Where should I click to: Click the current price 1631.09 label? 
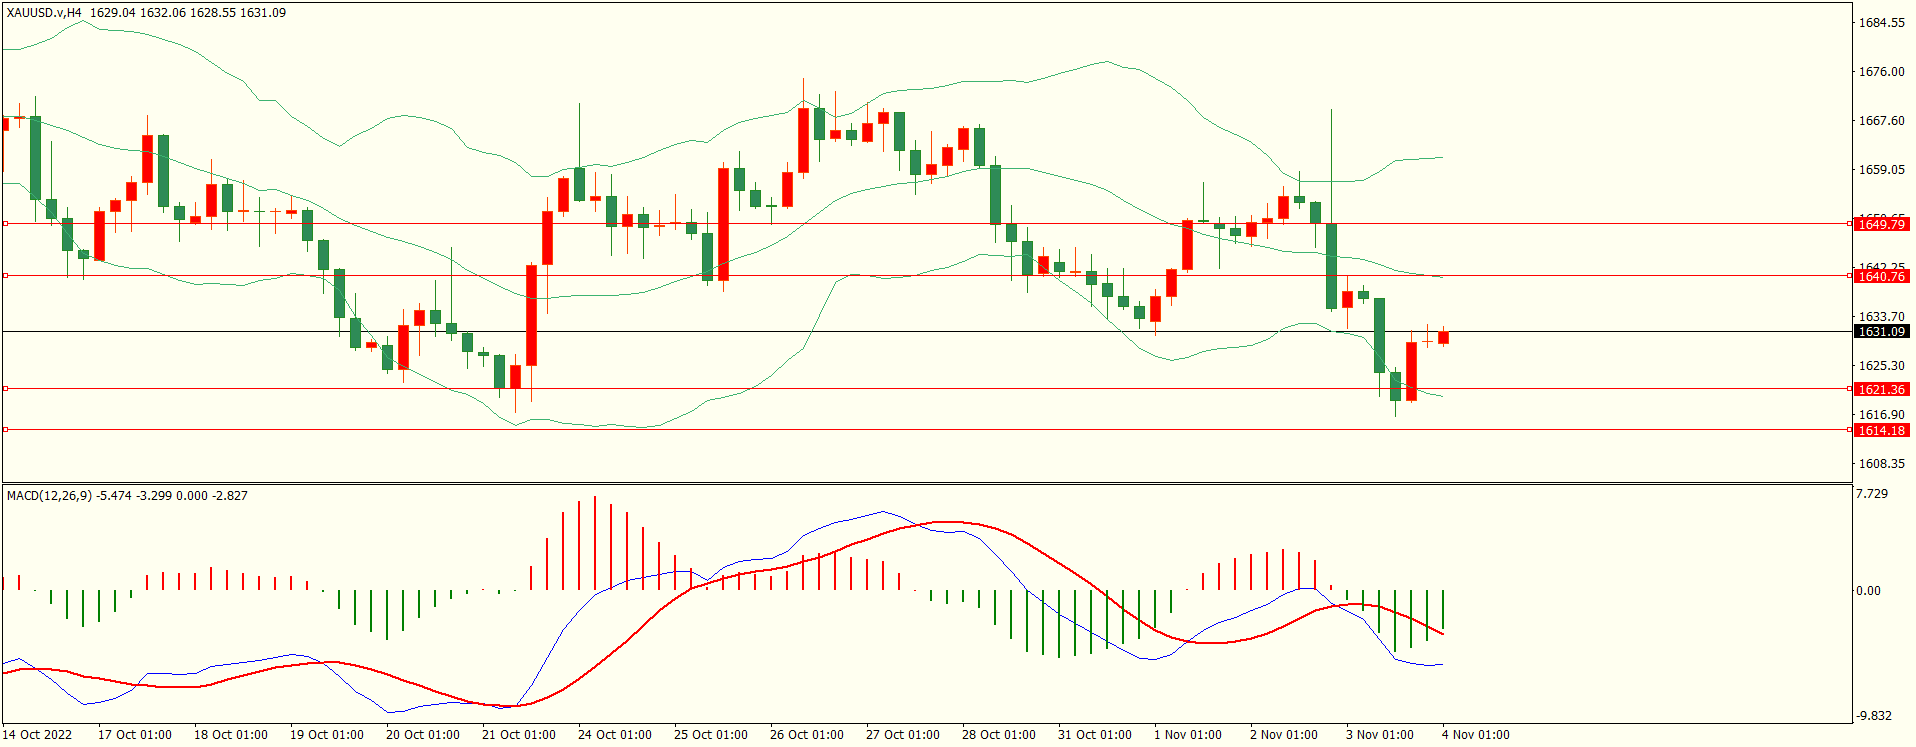pyautogui.click(x=1881, y=331)
